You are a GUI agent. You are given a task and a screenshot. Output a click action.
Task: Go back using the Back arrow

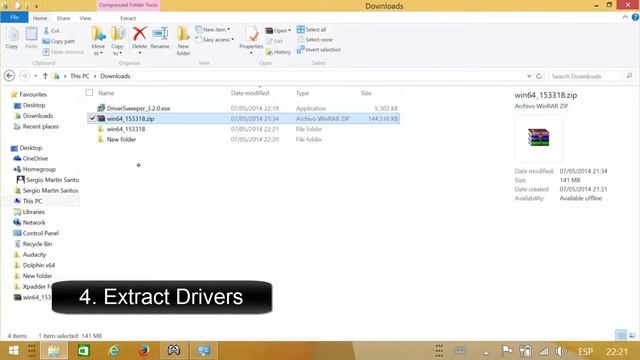coord(9,76)
